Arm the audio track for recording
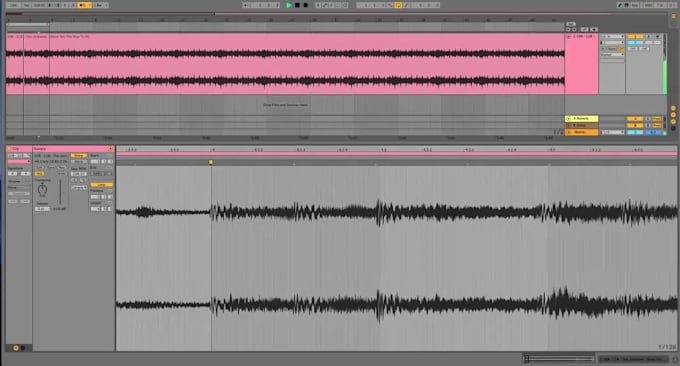 657,36
